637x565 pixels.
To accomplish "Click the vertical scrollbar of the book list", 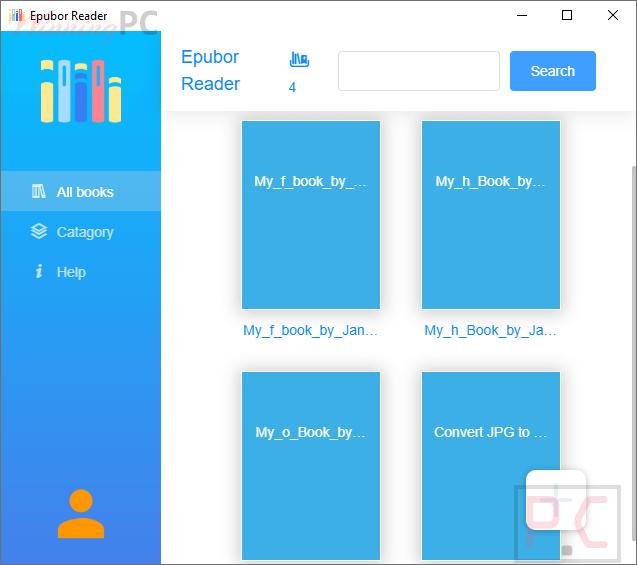I will tap(634, 353).
